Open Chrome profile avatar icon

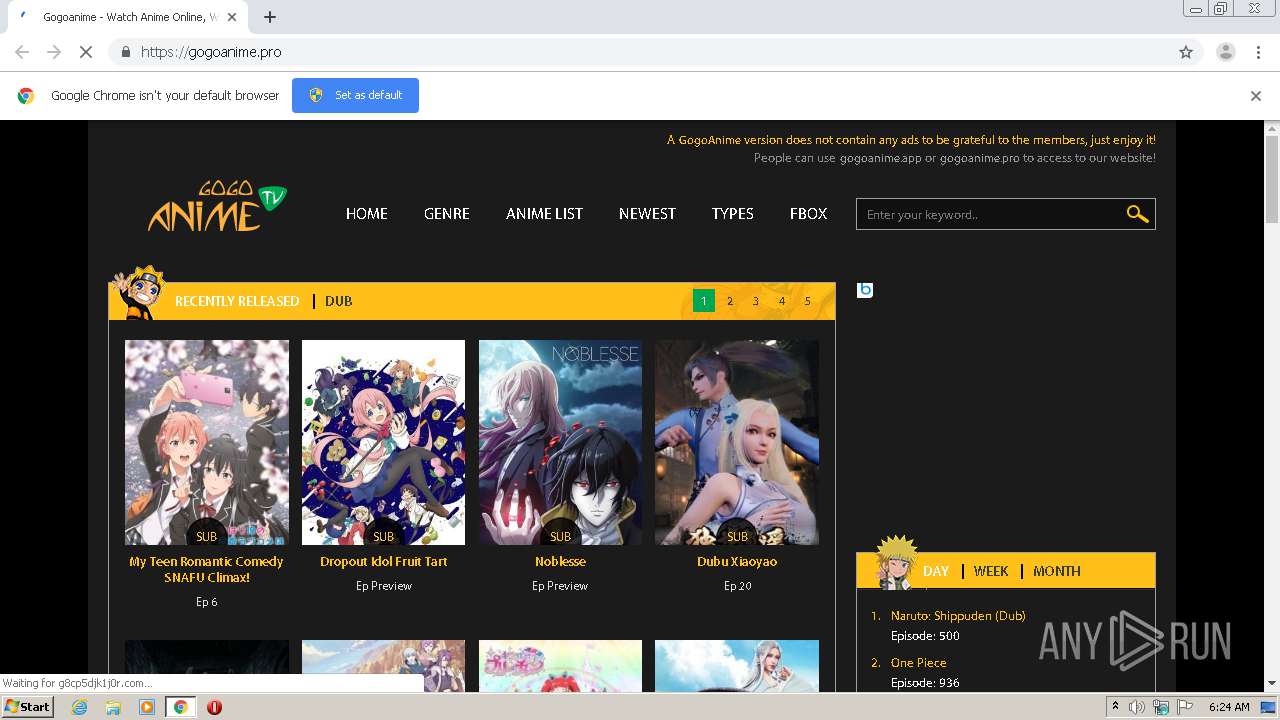click(x=1225, y=52)
